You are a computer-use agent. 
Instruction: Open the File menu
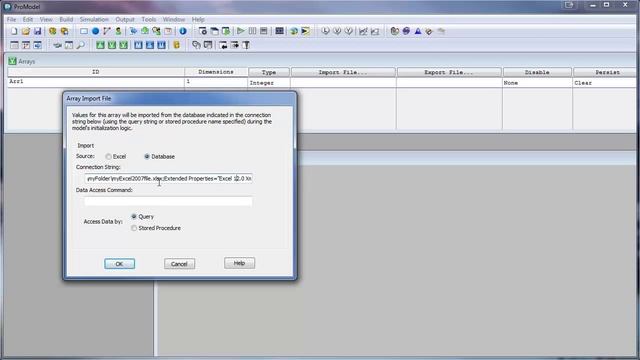pos(11,19)
